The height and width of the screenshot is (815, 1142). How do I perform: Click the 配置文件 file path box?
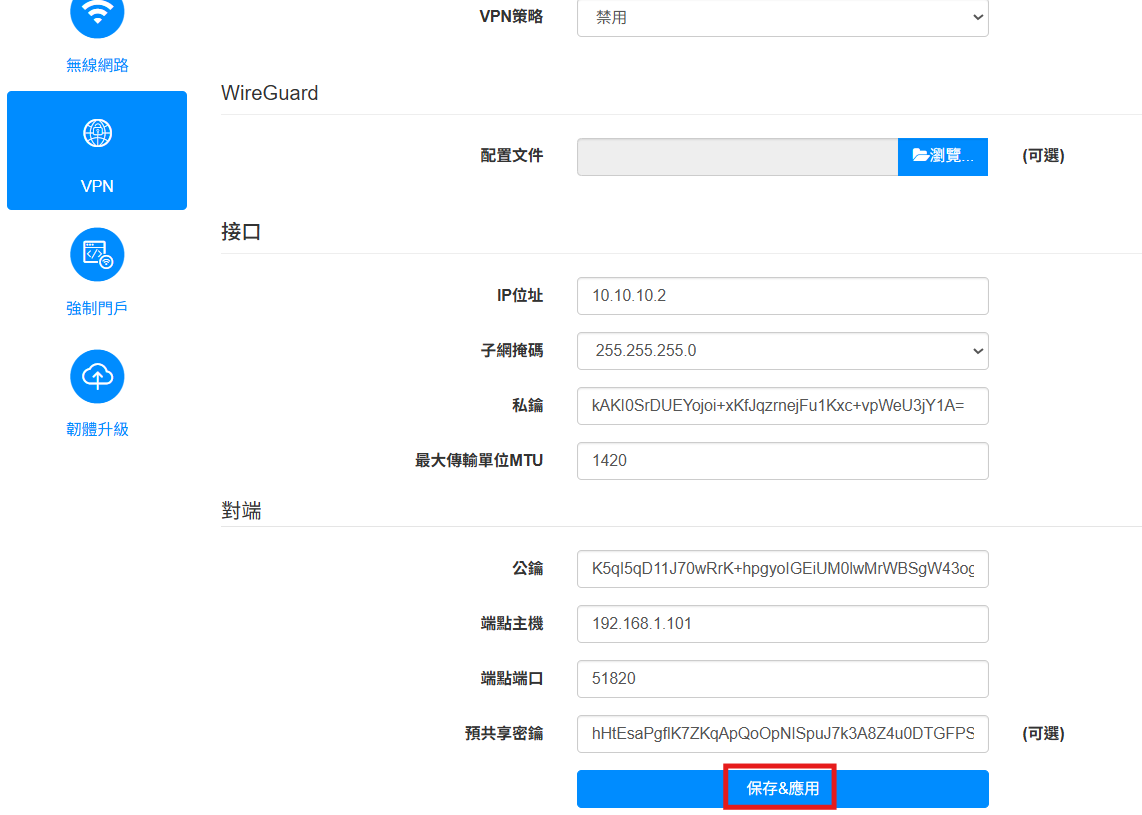(x=737, y=157)
